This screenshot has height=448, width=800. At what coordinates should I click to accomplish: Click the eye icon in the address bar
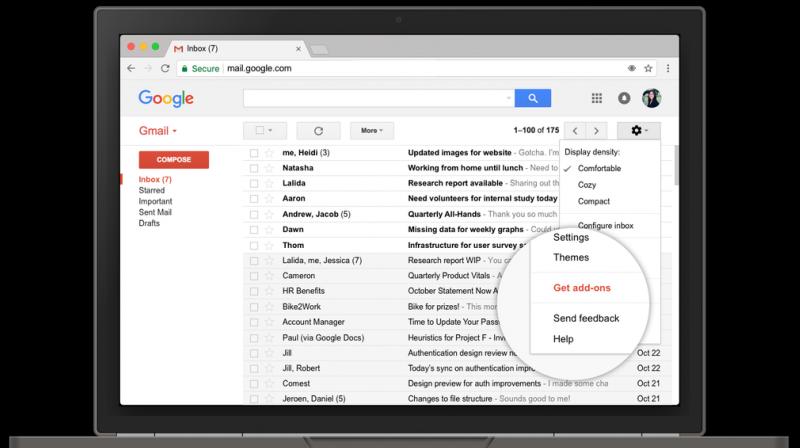click(x=632, y=68)
